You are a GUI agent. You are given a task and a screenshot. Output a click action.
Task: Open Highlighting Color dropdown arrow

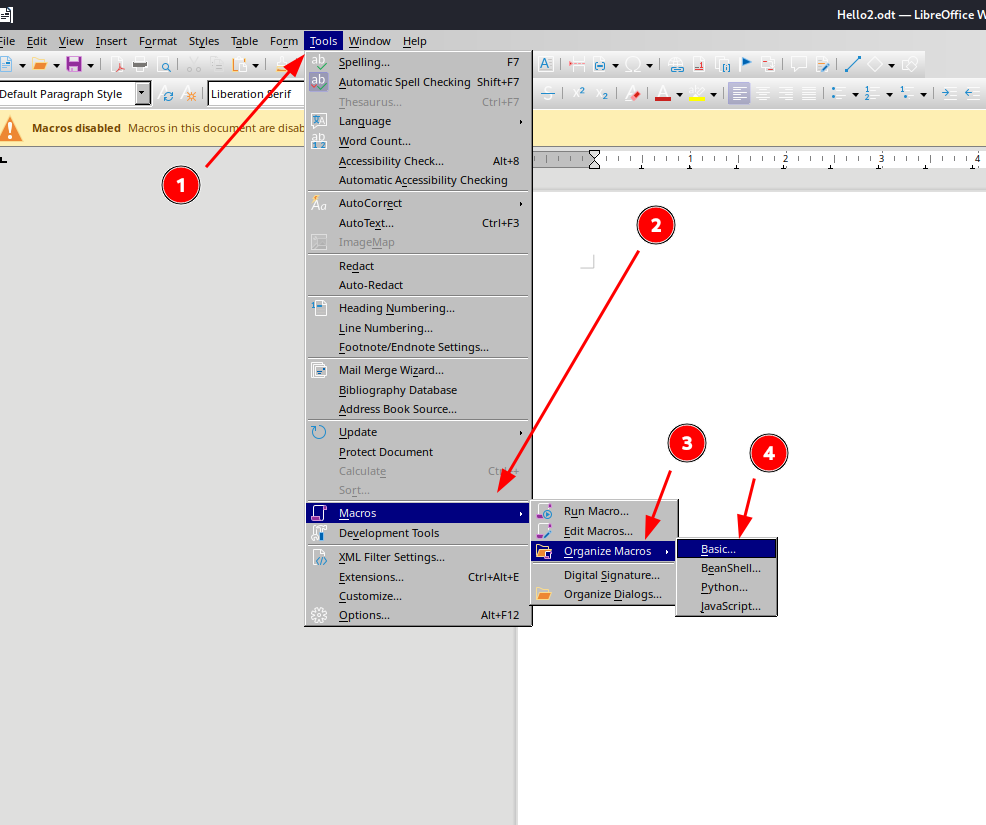[713, 95]
